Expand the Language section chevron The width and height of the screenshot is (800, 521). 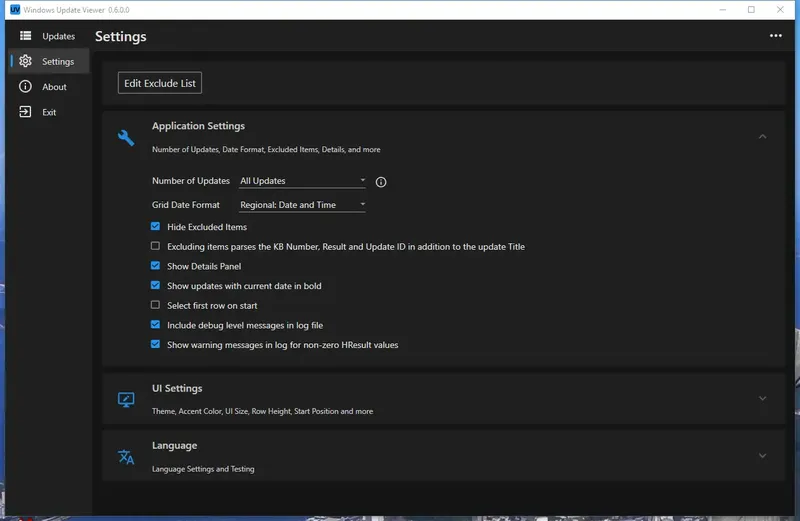point(762,456)
